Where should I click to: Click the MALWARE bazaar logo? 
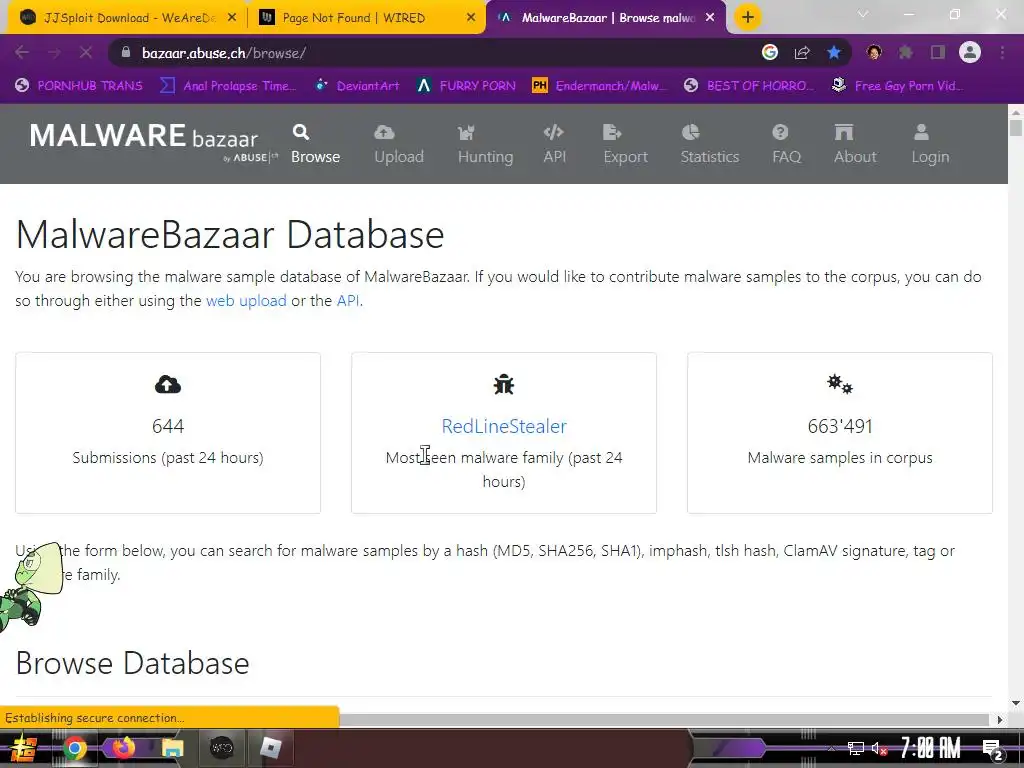pyautogui.click(x=153, y=141)
